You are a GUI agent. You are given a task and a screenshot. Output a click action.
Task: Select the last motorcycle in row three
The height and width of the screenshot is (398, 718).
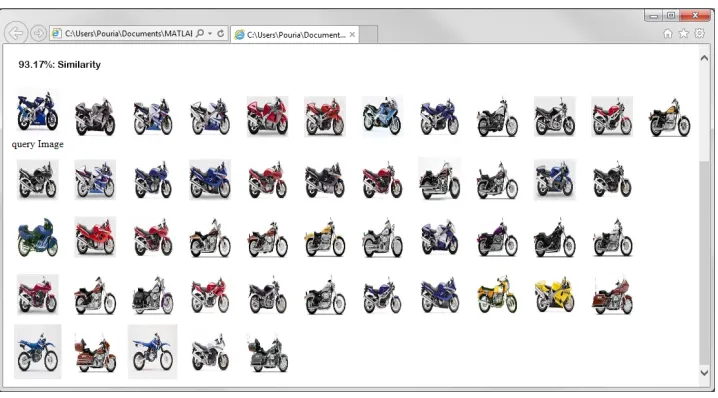612,238
